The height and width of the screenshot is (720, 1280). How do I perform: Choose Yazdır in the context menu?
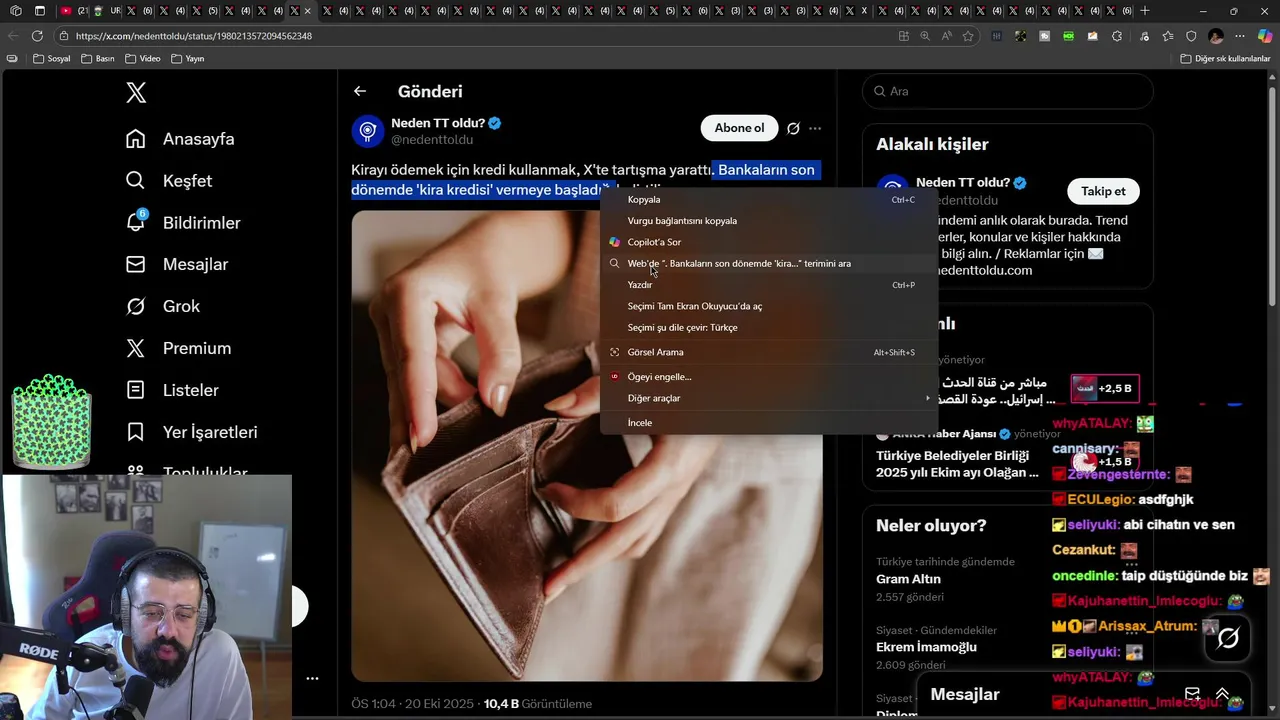(769, 285)
